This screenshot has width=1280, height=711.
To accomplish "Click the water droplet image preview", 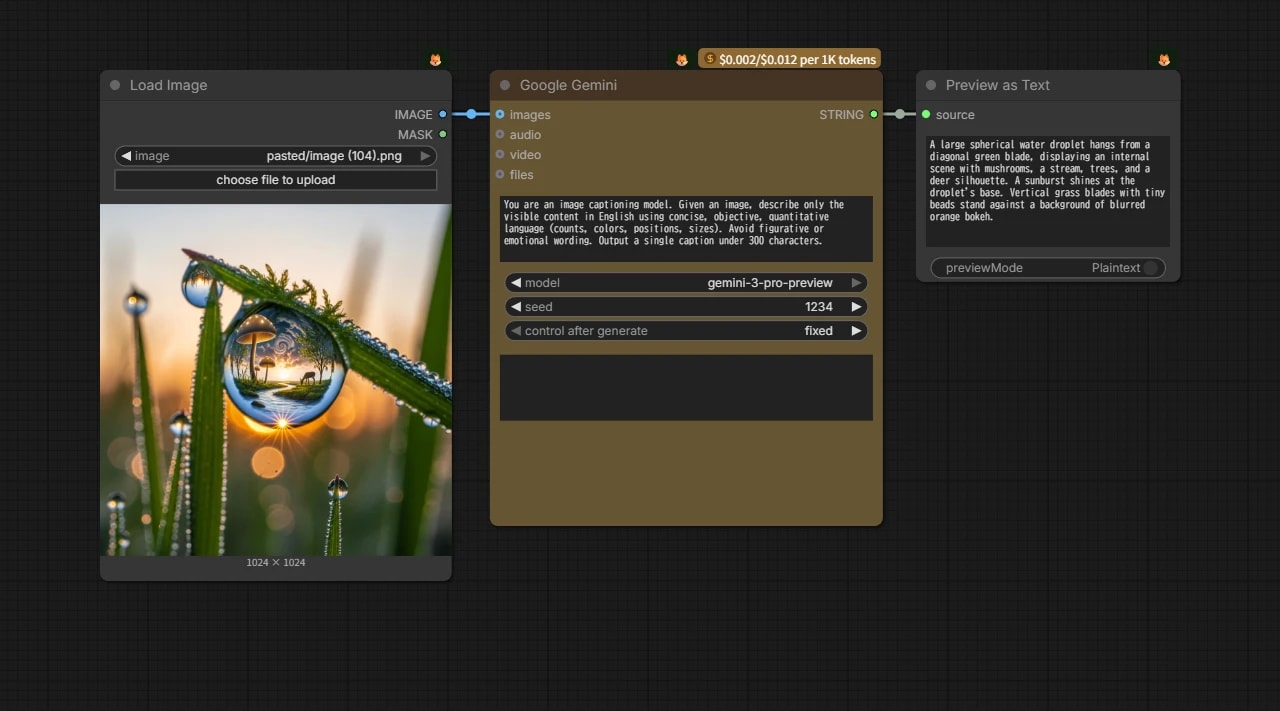I will point(276,380).
